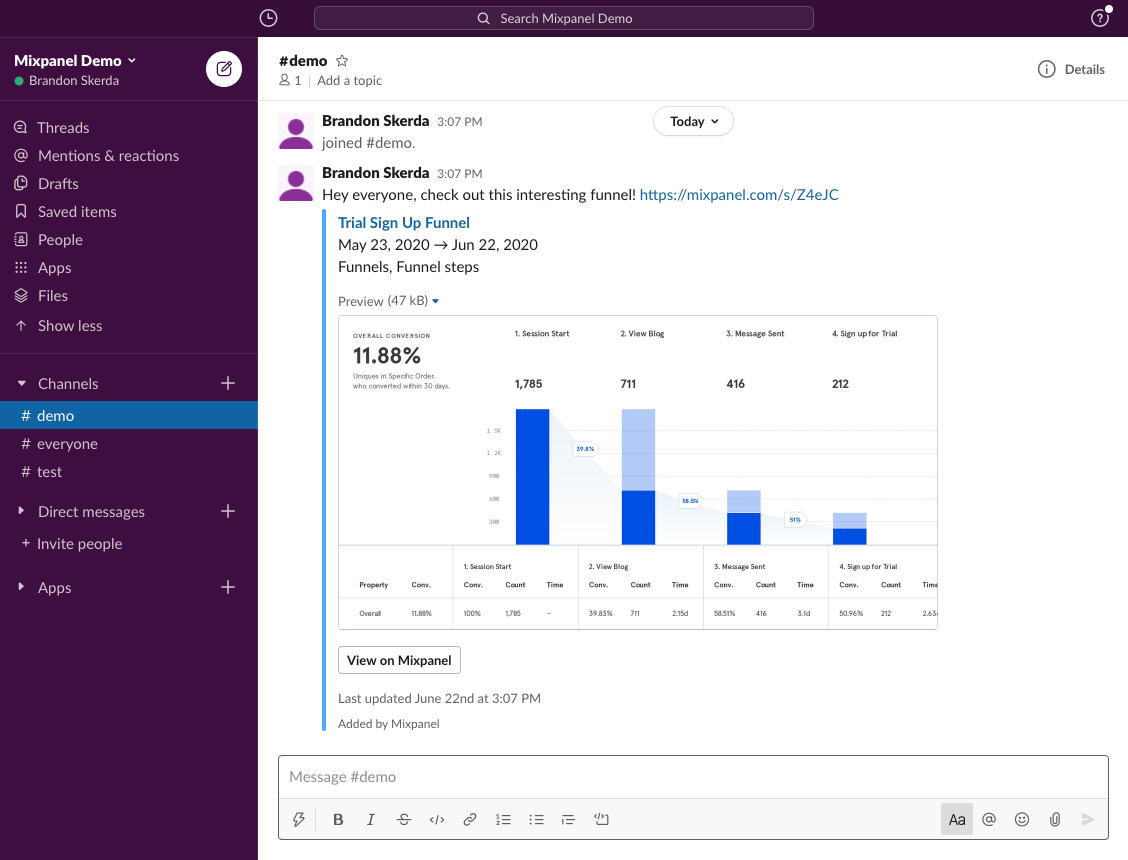This screenshot has height=860, width=1128.
Task: Toggle the formatting bar with the Aa icon
Action: click(x=956, y=819)
